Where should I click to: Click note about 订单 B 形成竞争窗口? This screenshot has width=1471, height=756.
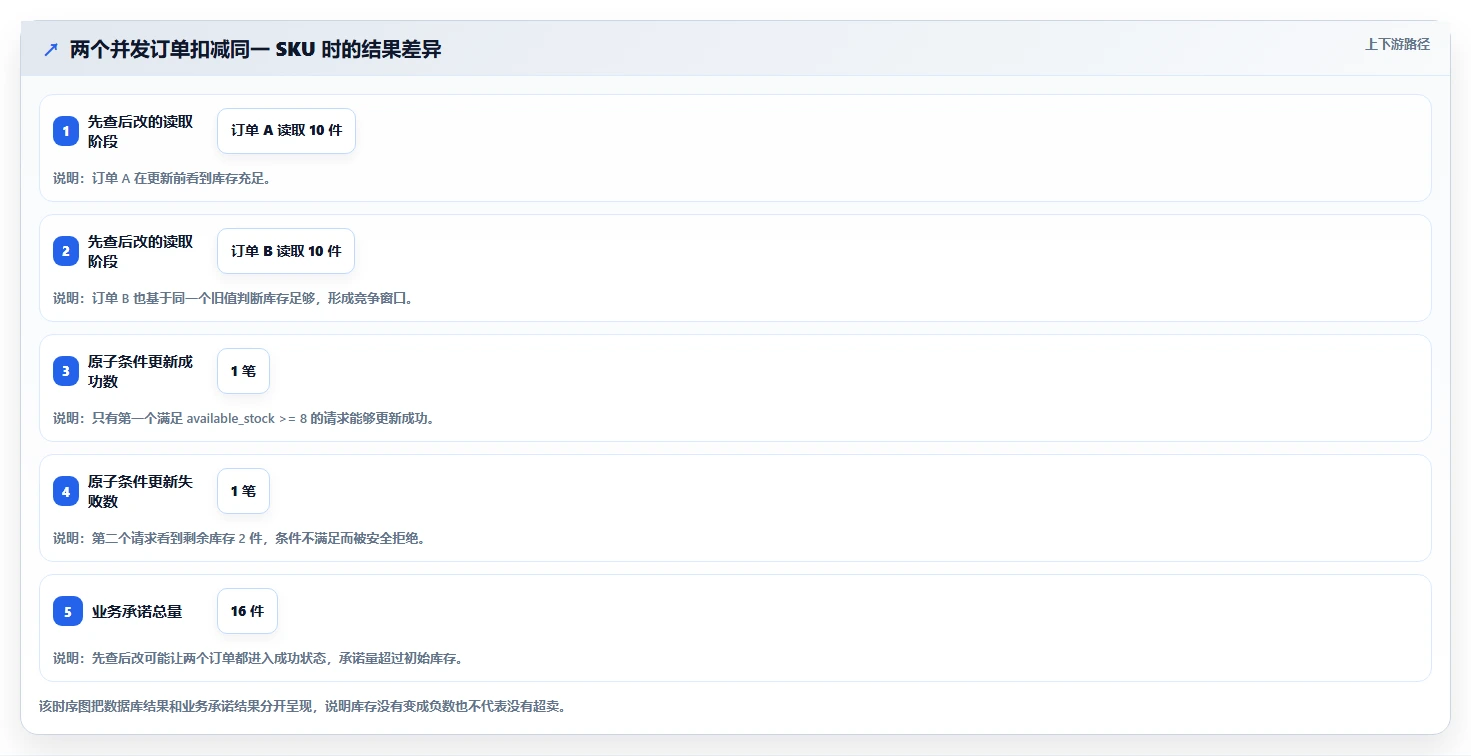233,298
